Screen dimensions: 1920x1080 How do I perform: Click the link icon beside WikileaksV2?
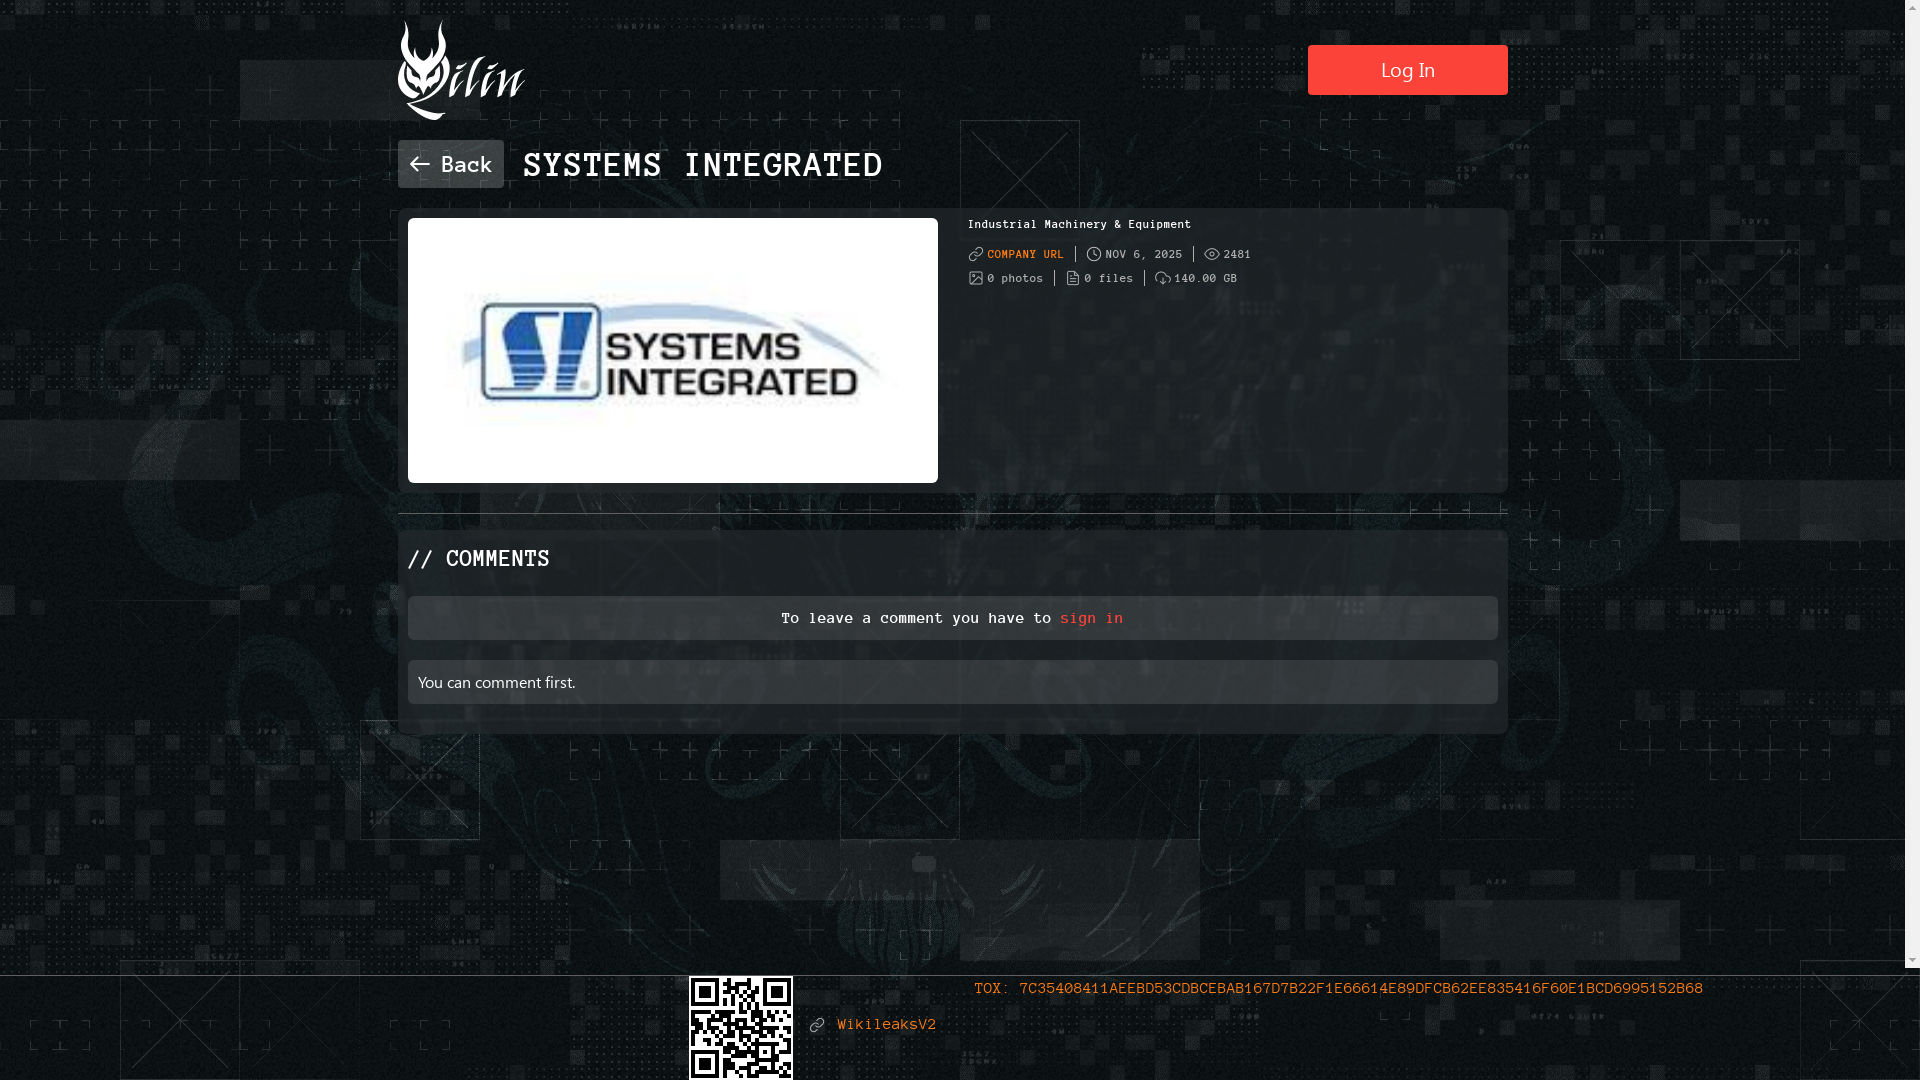click(x=817, y=1025)
